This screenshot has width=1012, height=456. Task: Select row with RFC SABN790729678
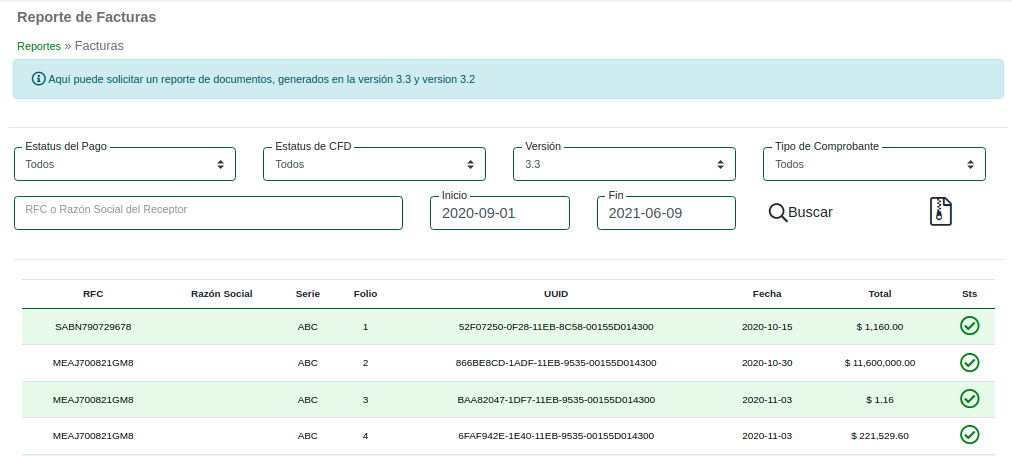click(x=93, y=327)
